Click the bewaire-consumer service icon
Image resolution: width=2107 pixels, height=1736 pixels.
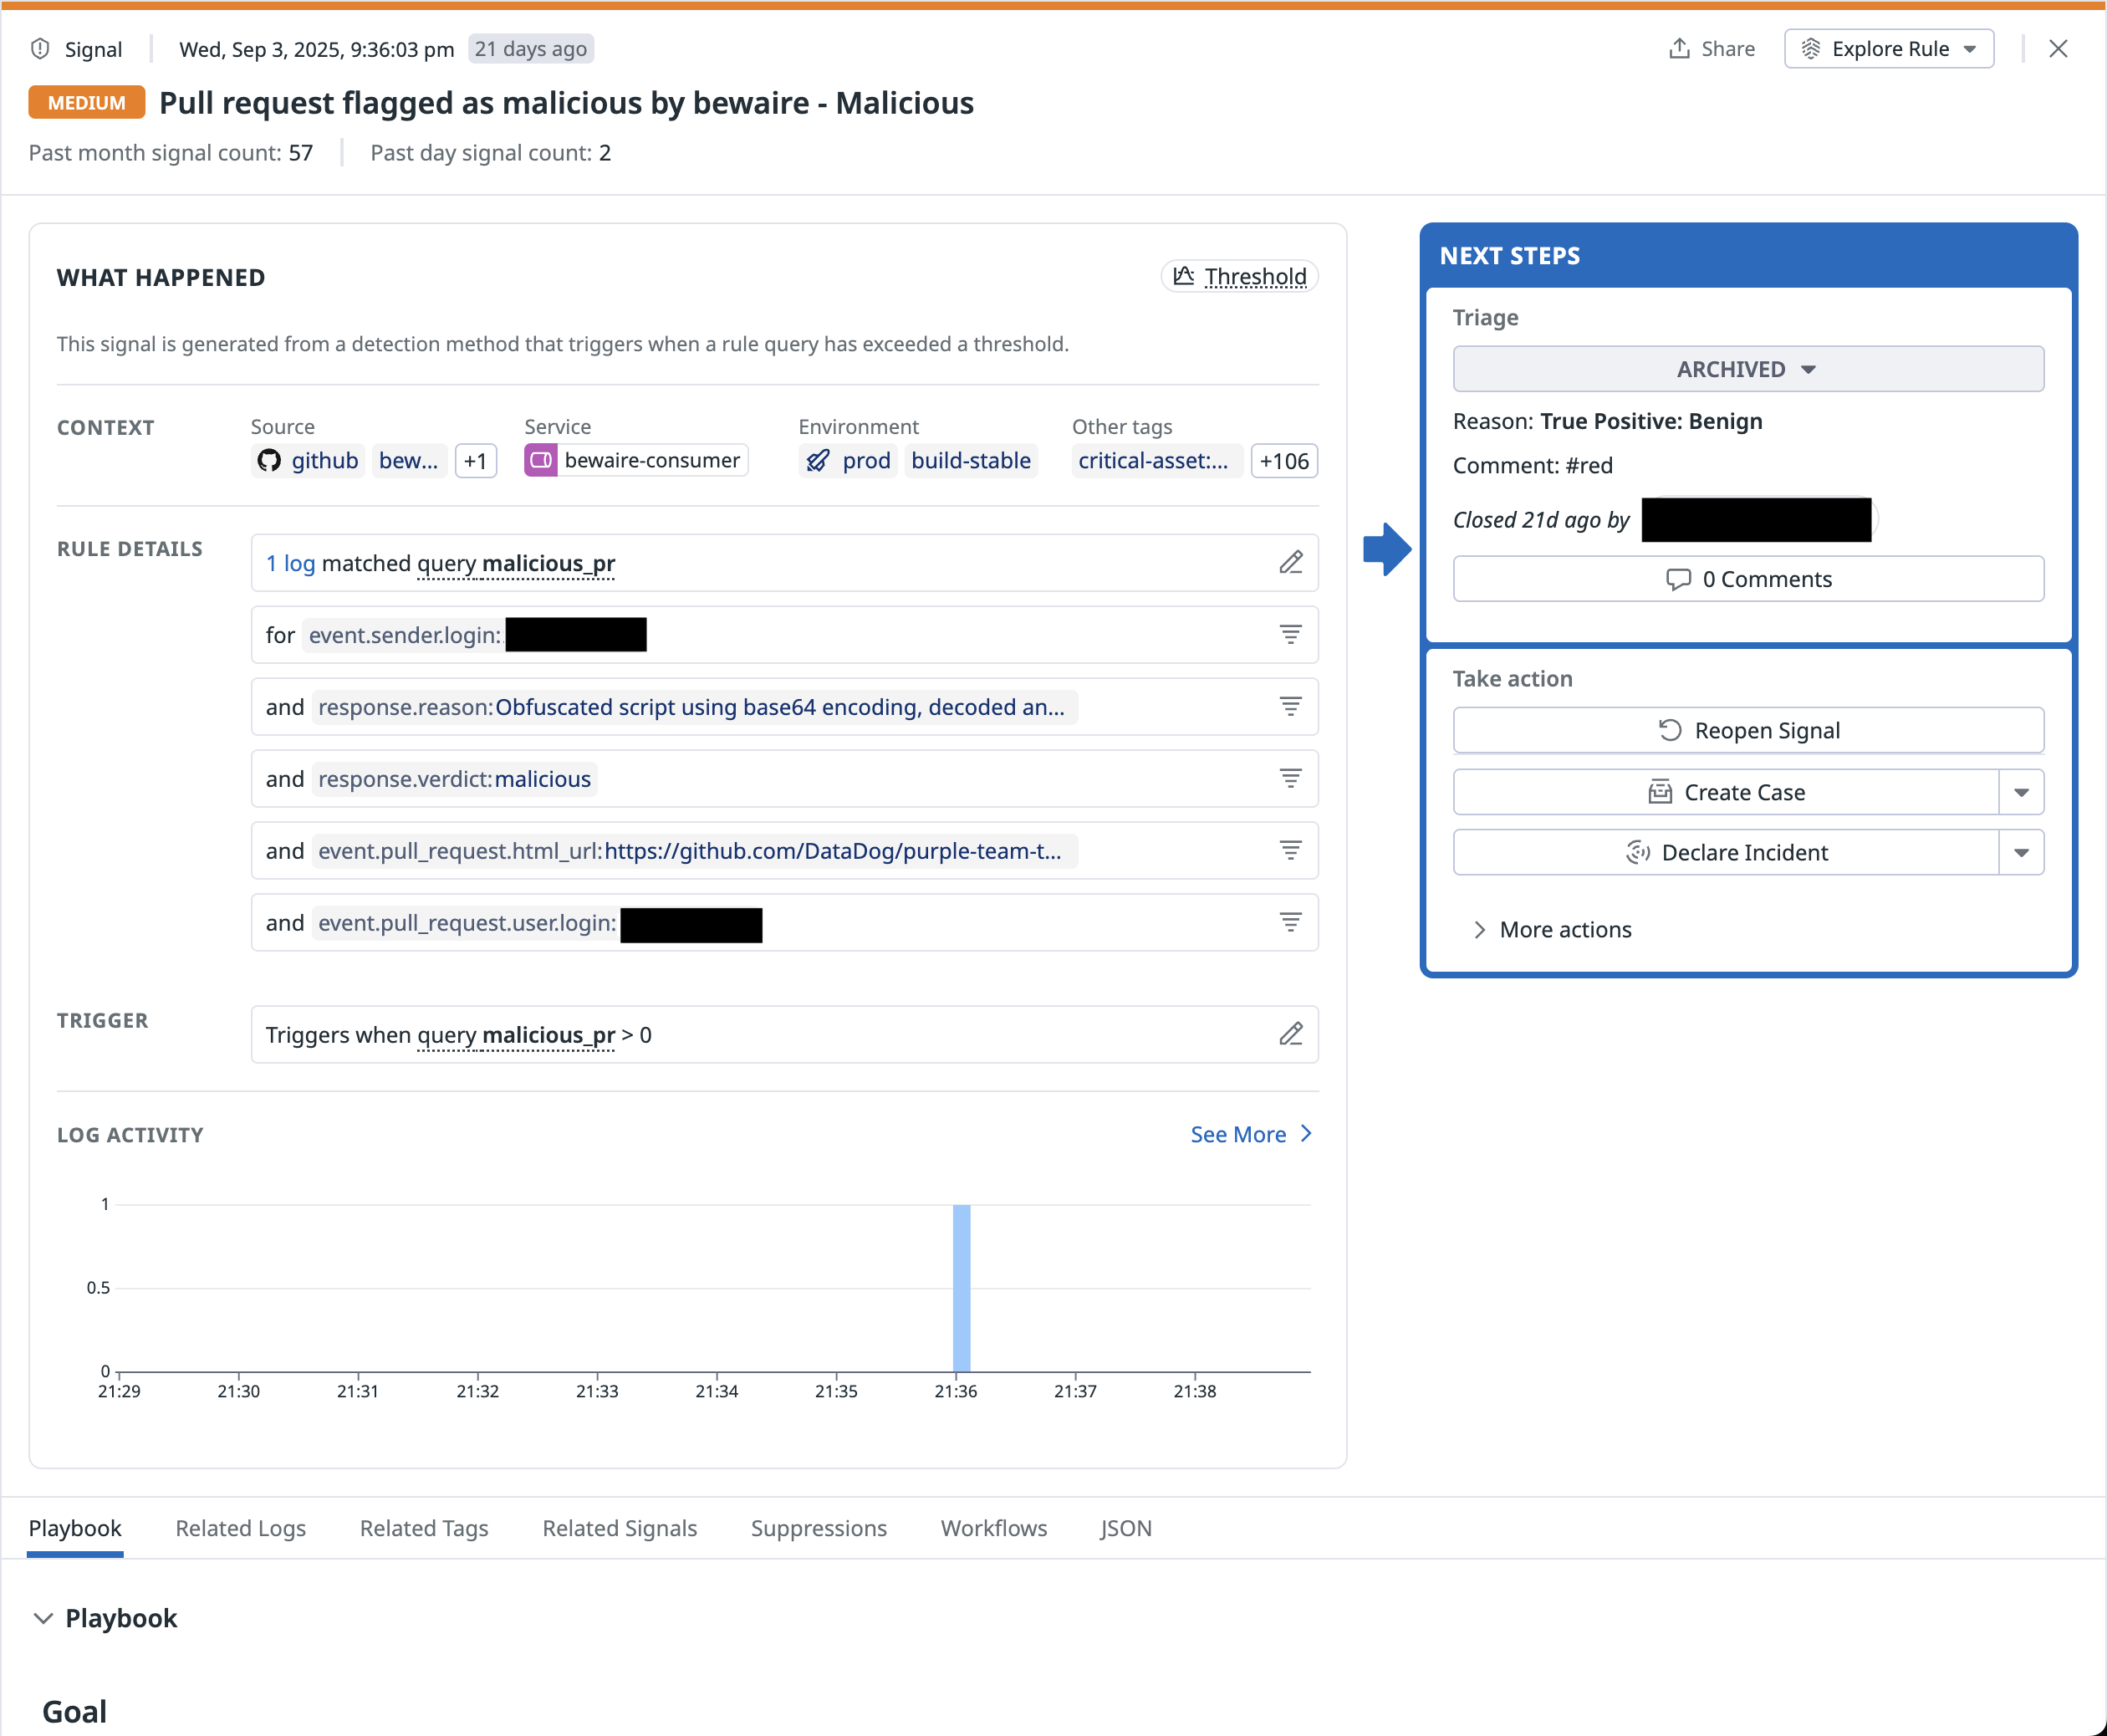541,460
